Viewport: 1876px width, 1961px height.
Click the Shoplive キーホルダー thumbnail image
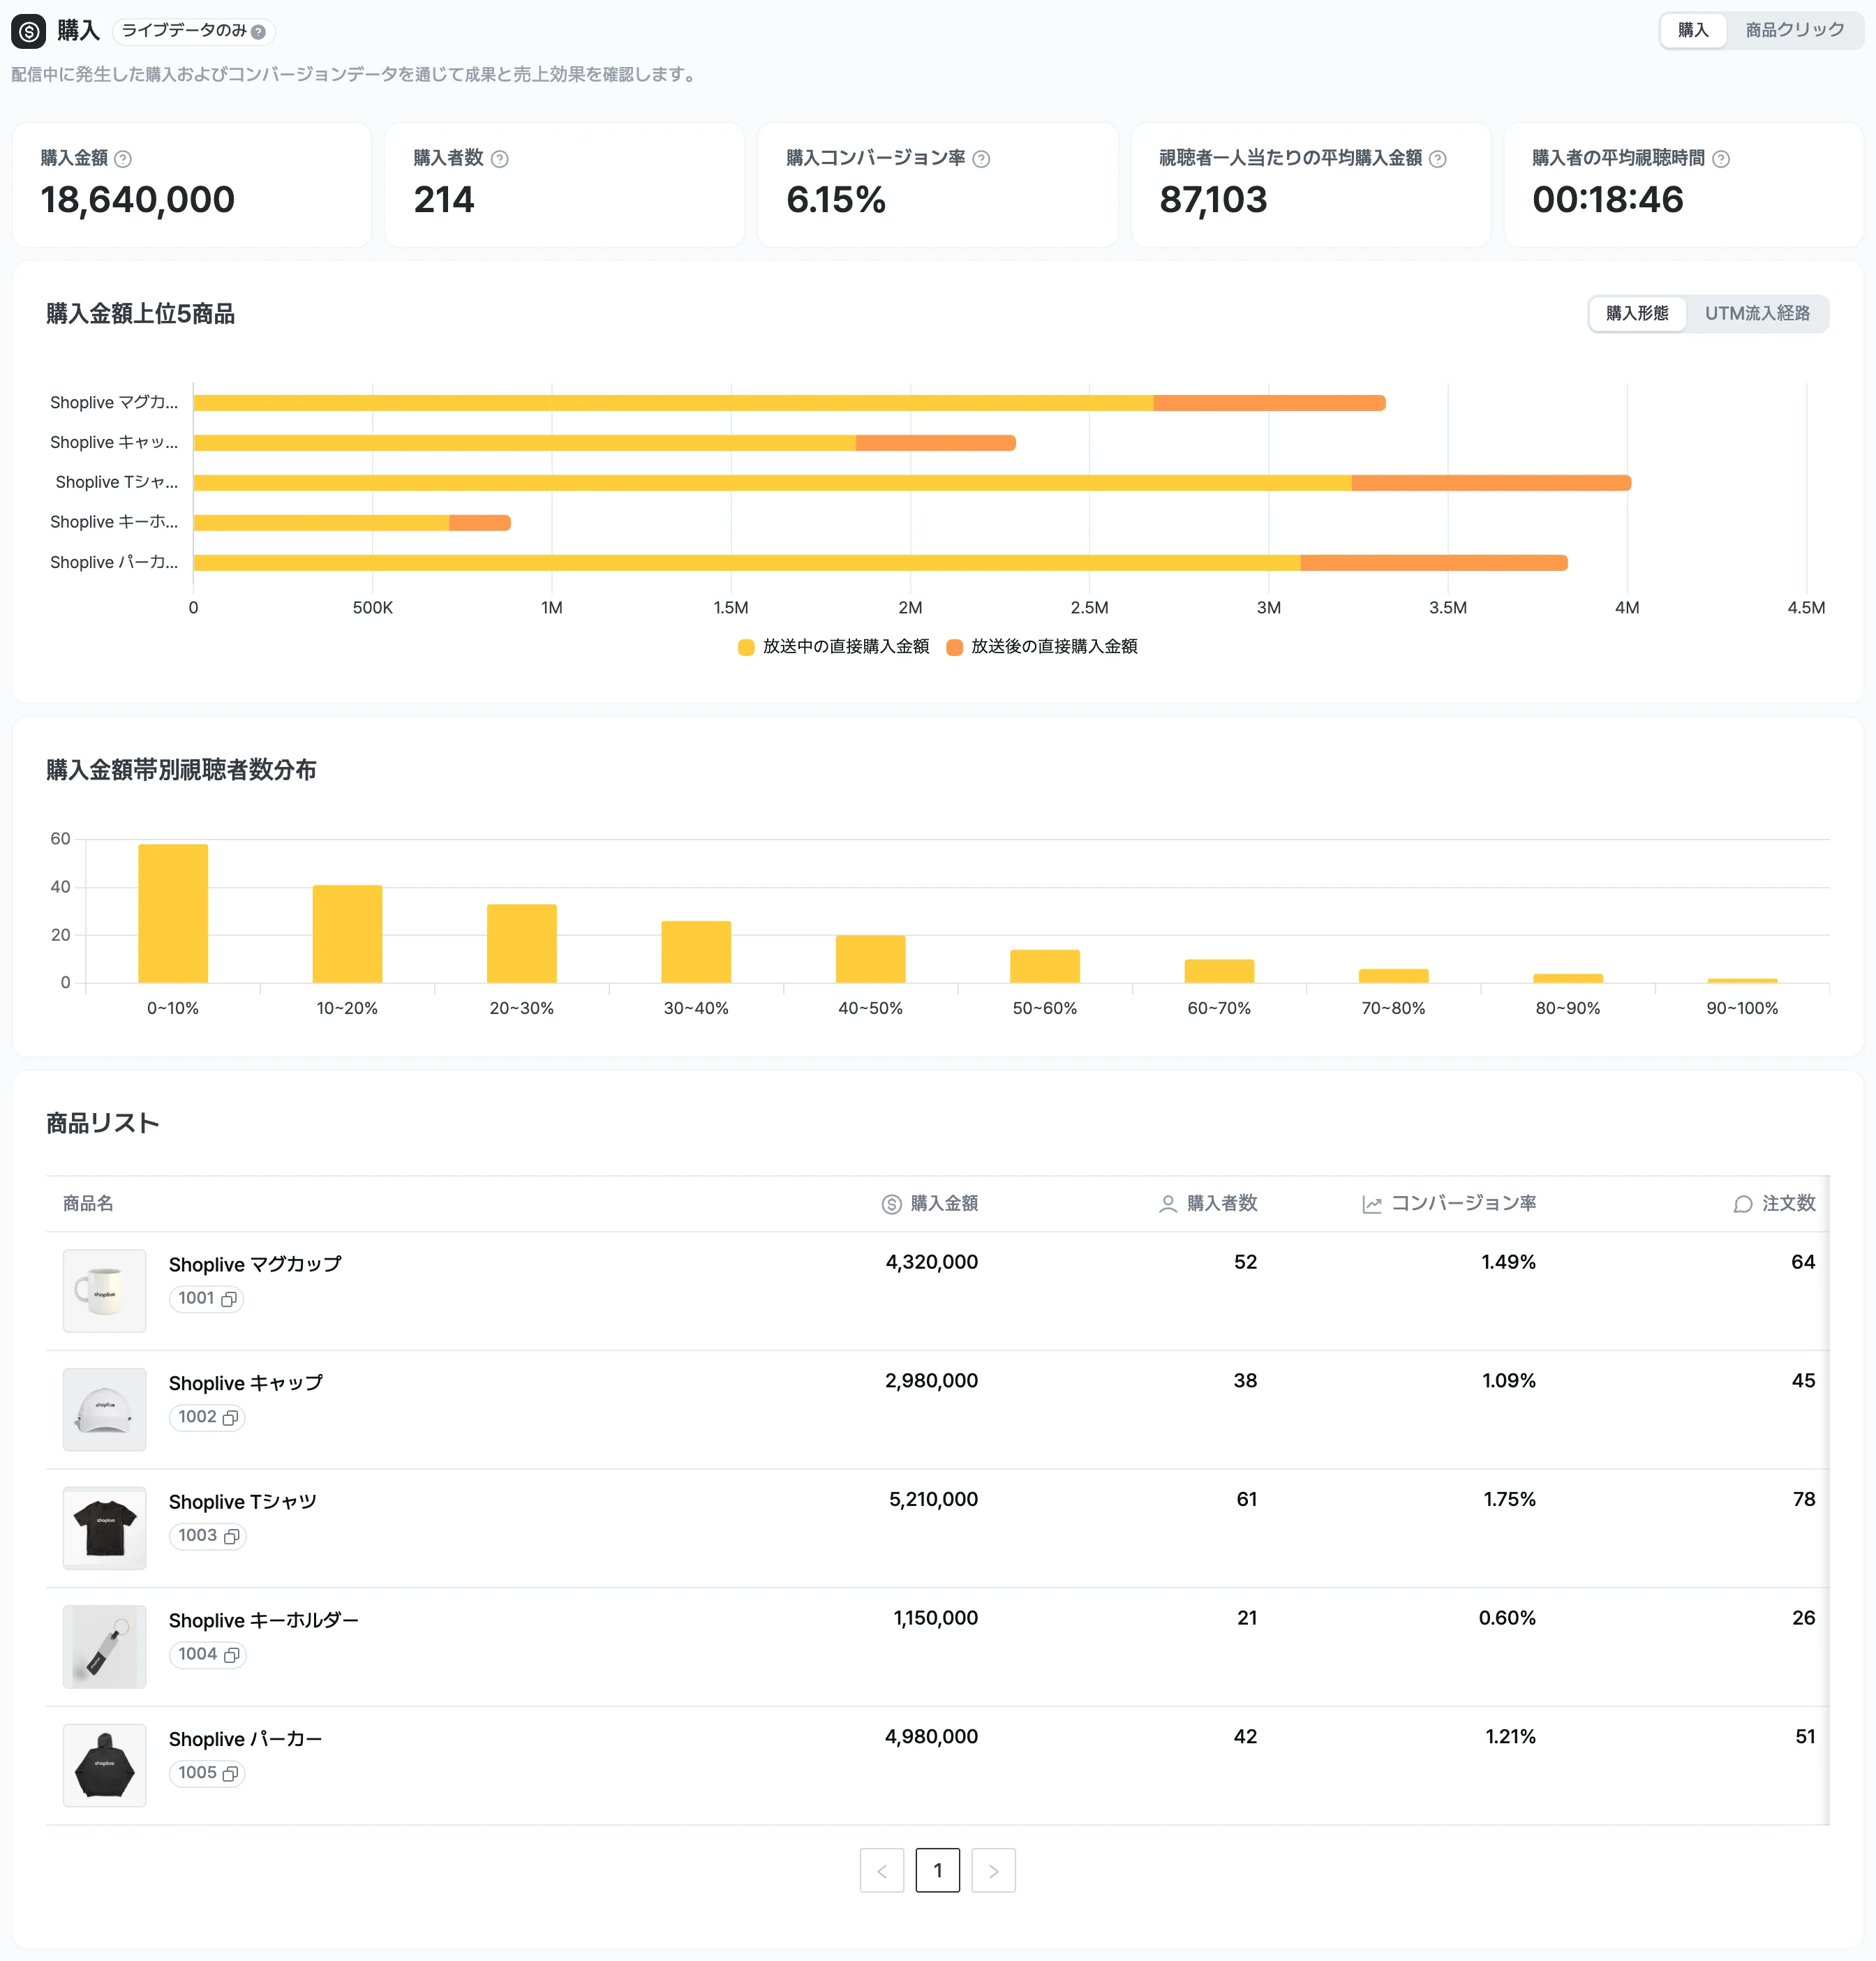click(x=104, y=1647)
